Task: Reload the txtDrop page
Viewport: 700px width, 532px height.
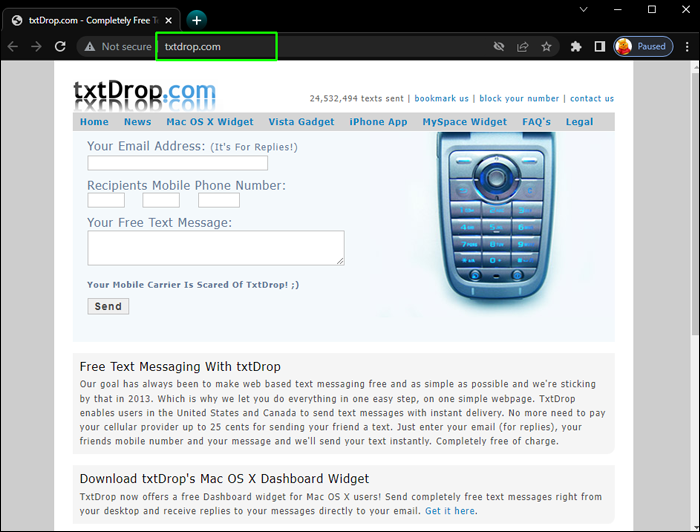Action: click(60, 46)
